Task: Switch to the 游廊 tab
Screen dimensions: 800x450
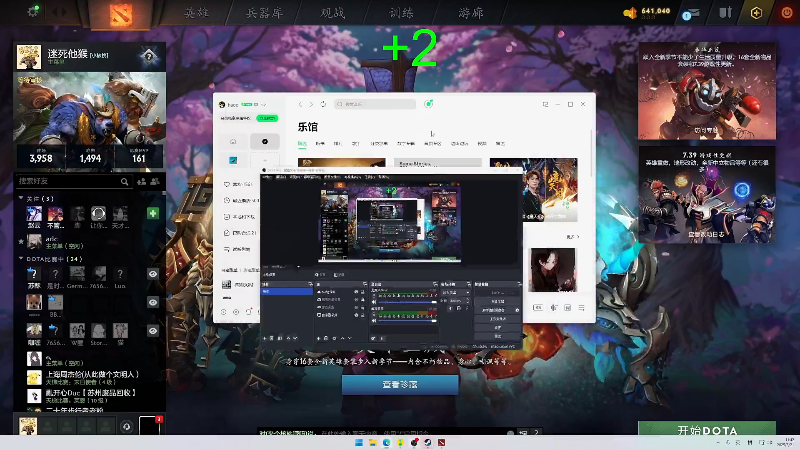Action: point(470,13)
